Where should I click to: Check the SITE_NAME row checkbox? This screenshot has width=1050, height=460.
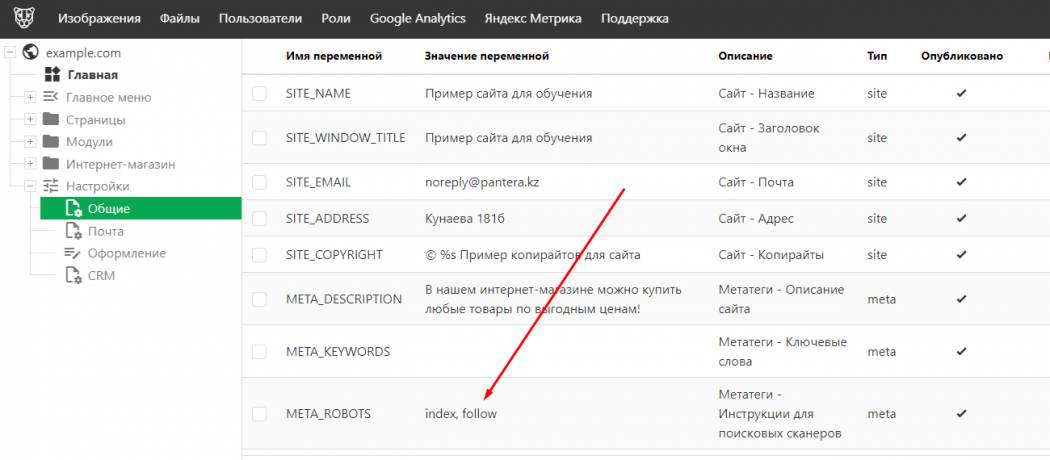click(x=260, y=94)
